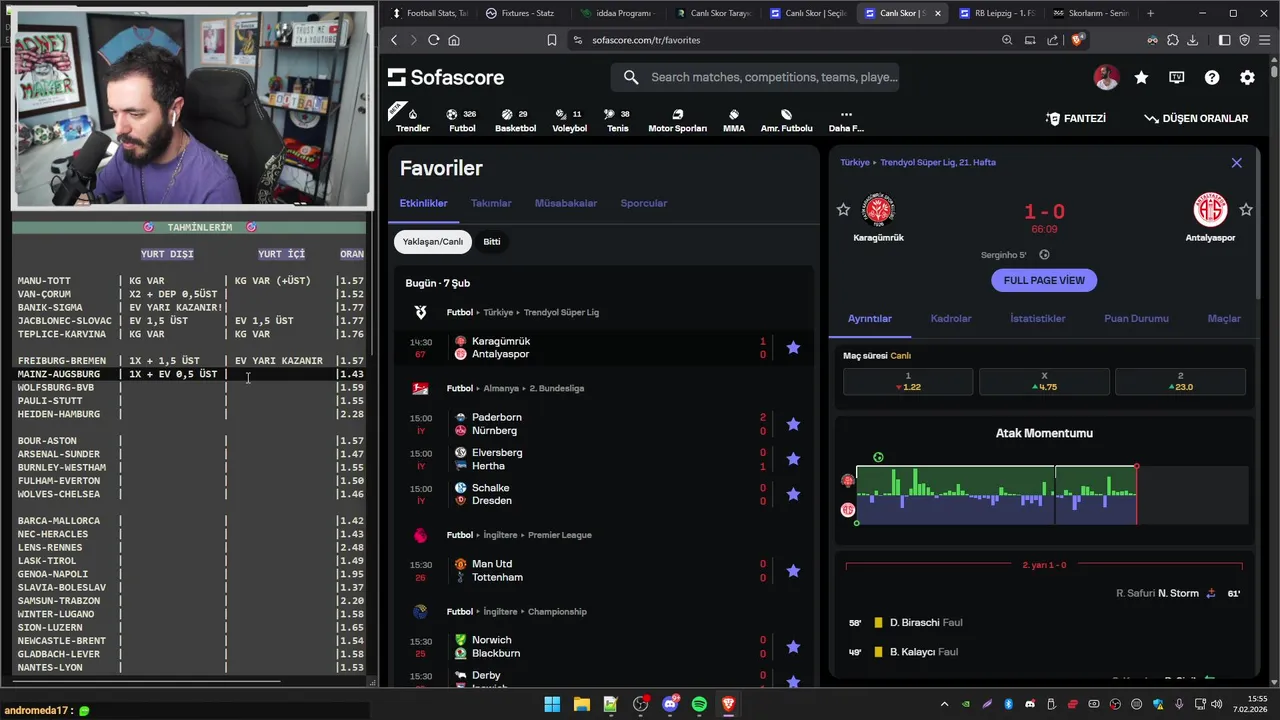The image size is (1280, 720).
Task: Select the Voleybol sport category
Action: click(x=569, y=120)
